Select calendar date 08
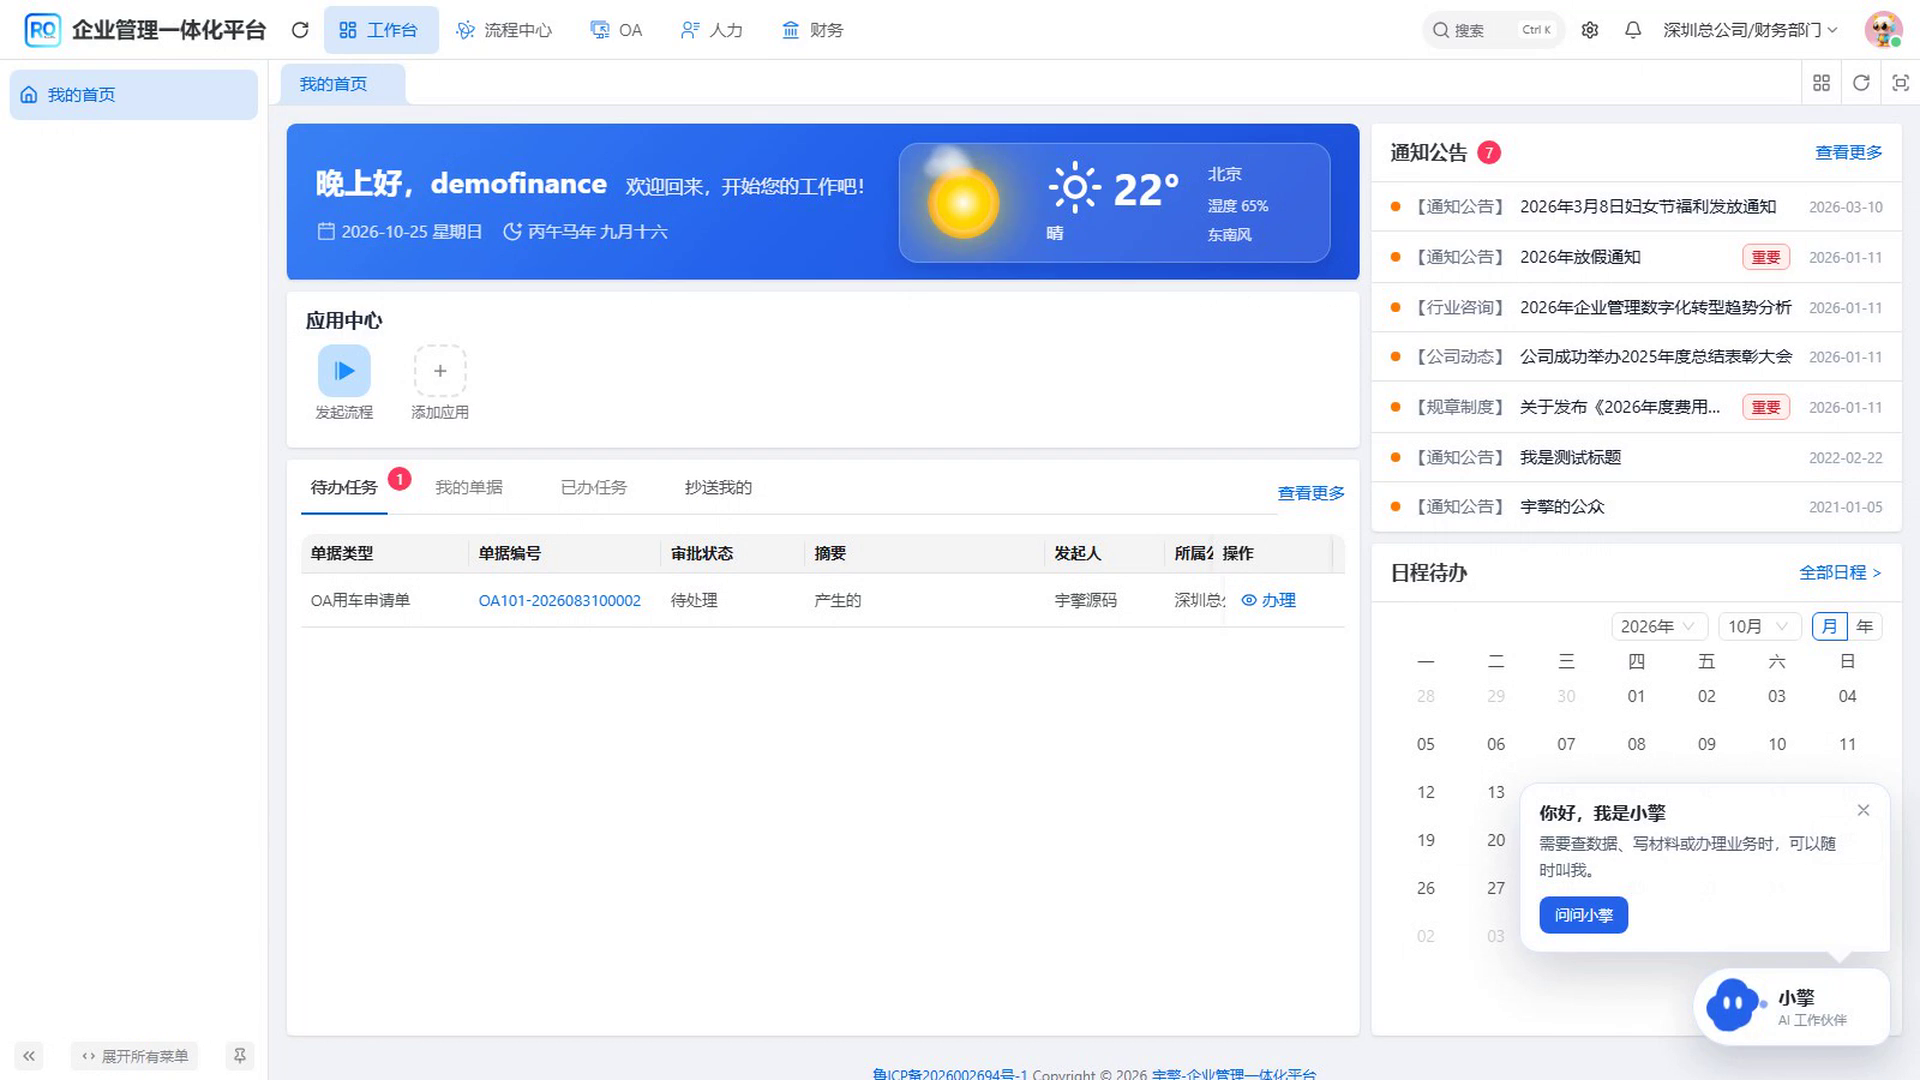 pos(1636,744)
